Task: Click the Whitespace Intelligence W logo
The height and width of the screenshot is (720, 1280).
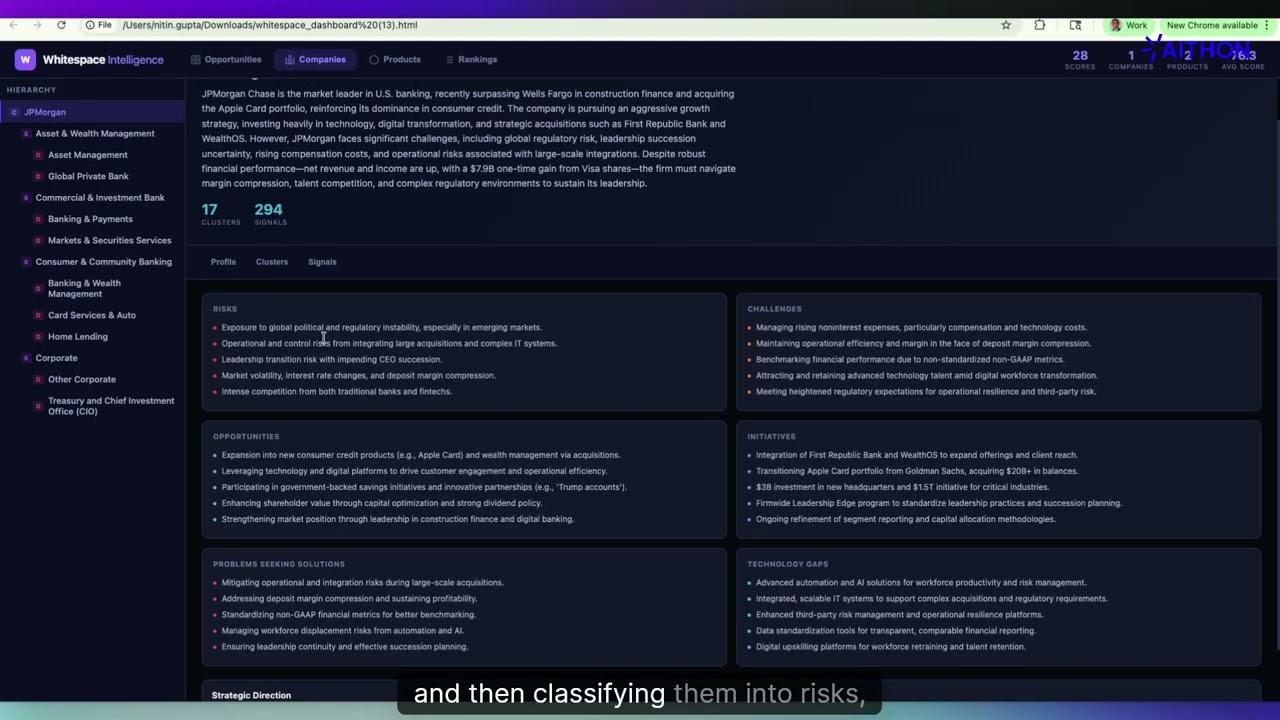Action: tap(25, 59)
